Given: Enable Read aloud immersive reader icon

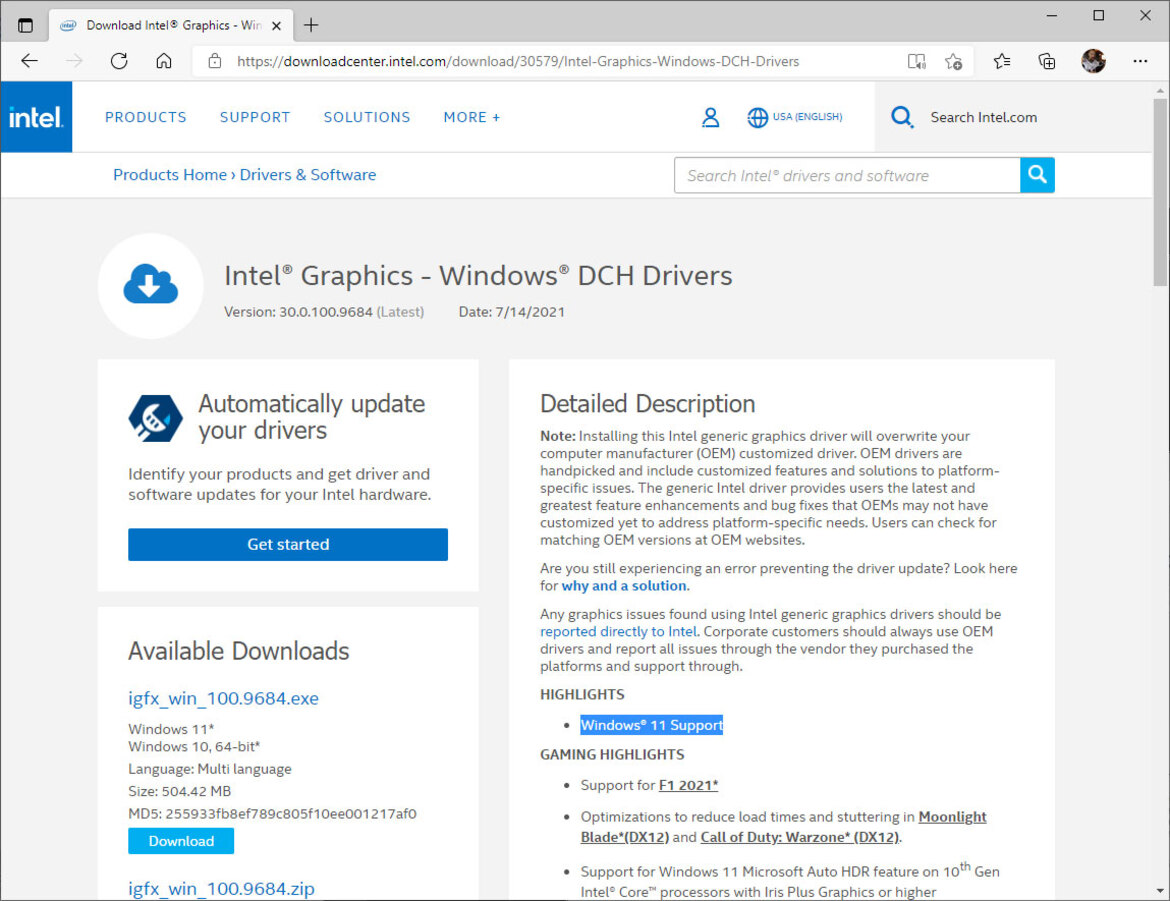Looking at the screenshot, I should (x=916, y=61).
